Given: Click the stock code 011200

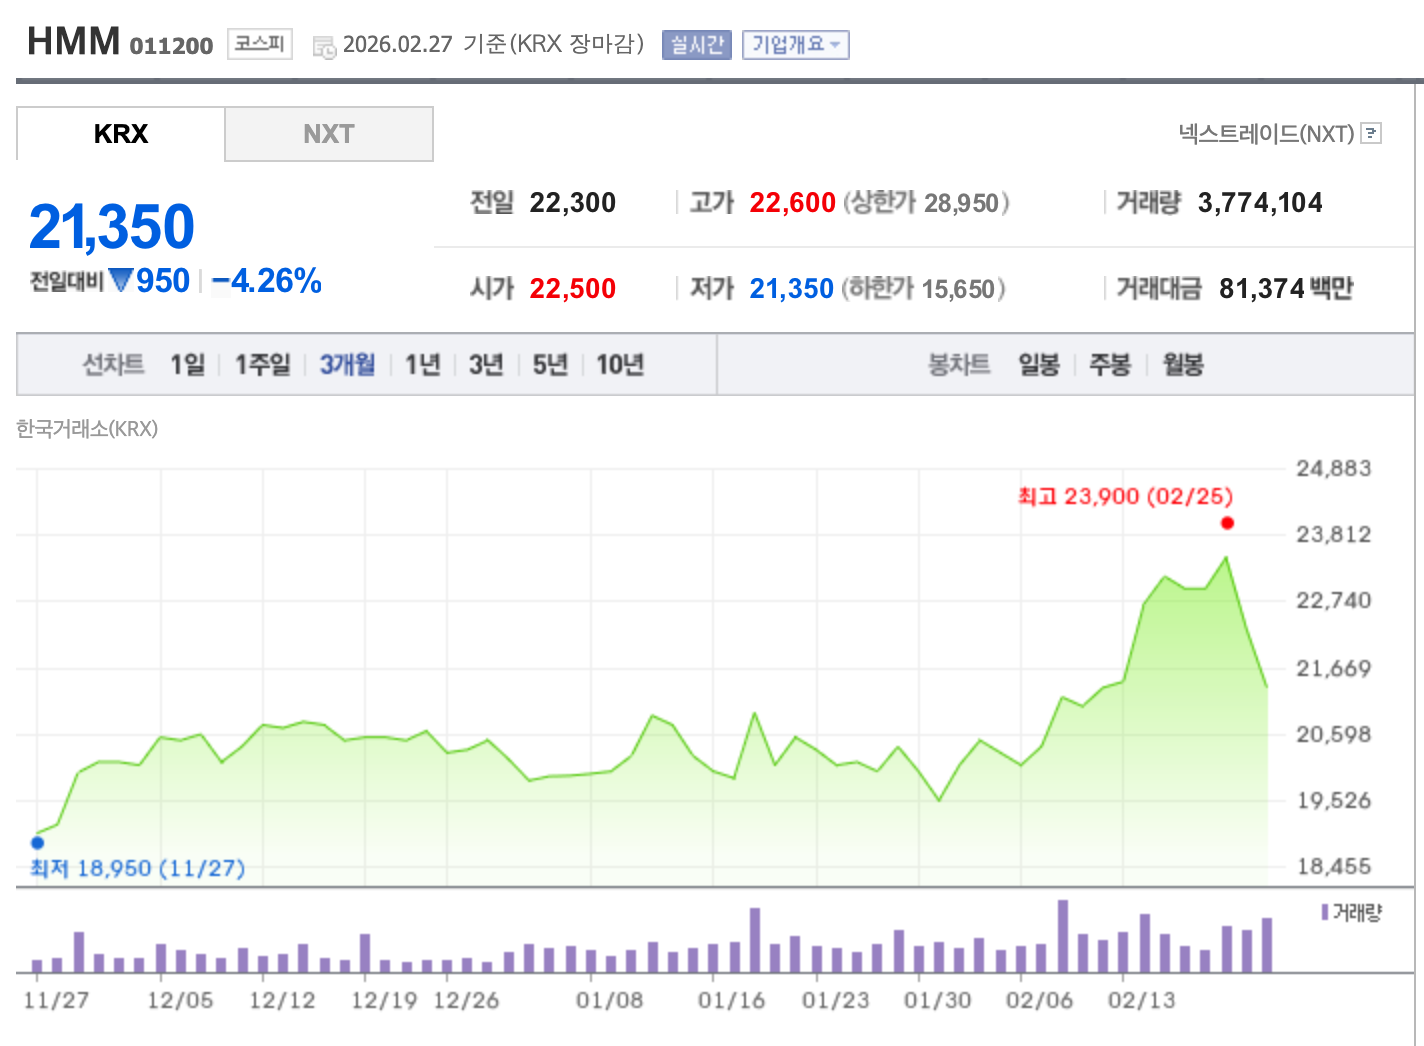Looking at the screenshot, I should pyautogui.click(x=171, y=46).
